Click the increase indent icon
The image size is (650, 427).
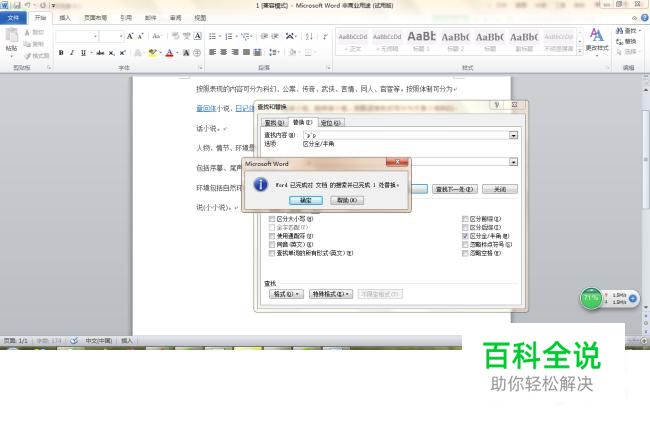[x=275, y=36]
